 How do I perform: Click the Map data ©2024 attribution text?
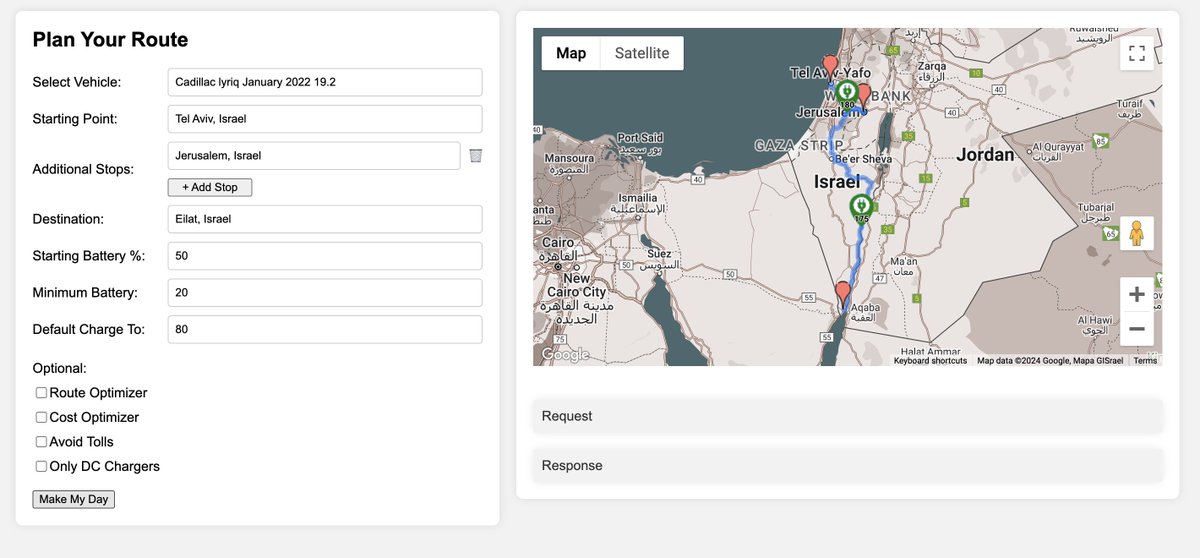[1050, 361]
